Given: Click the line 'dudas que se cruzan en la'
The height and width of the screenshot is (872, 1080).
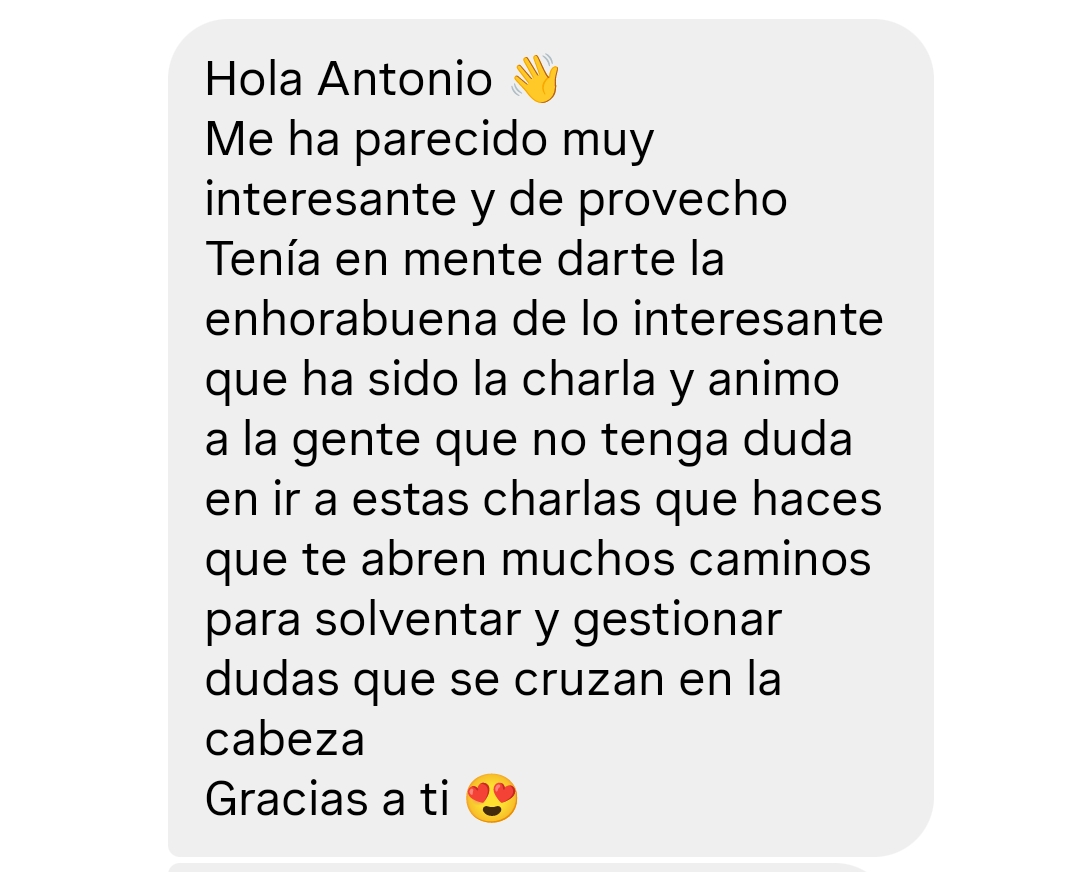Looking at the screenshot, I should click(493, 680).
